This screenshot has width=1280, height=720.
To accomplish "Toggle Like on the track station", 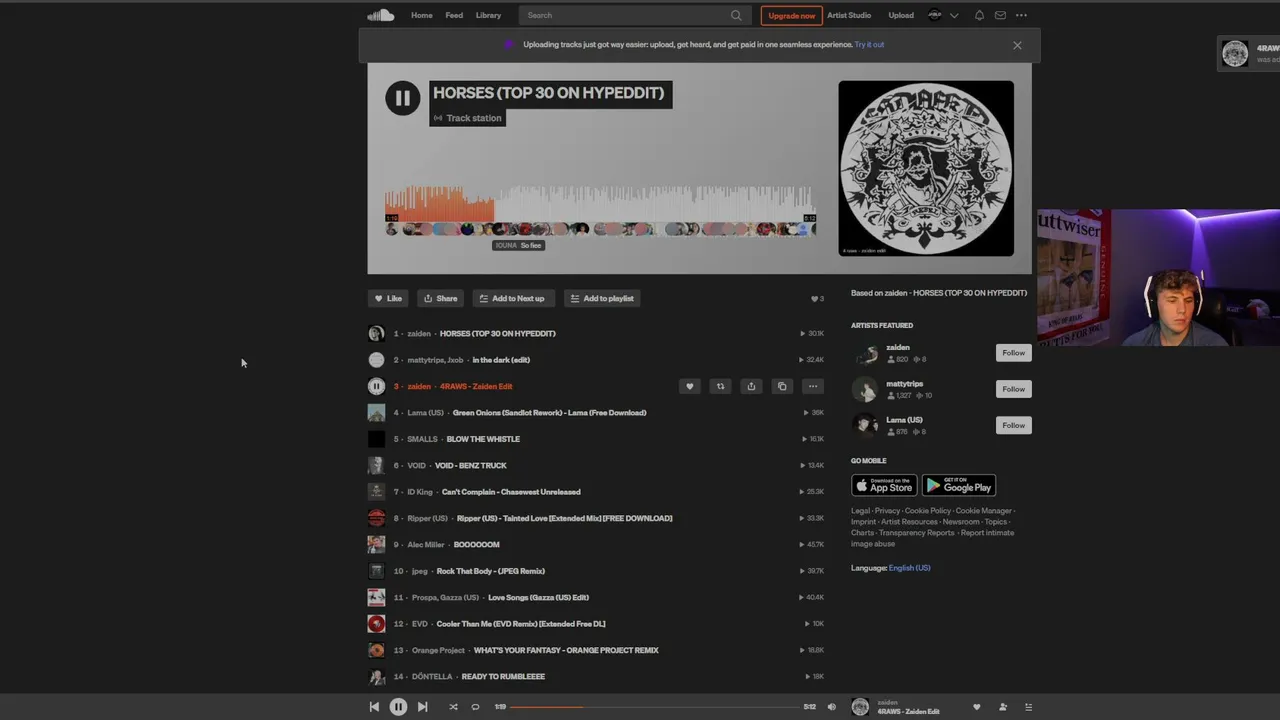I will [x=388, y=298].
